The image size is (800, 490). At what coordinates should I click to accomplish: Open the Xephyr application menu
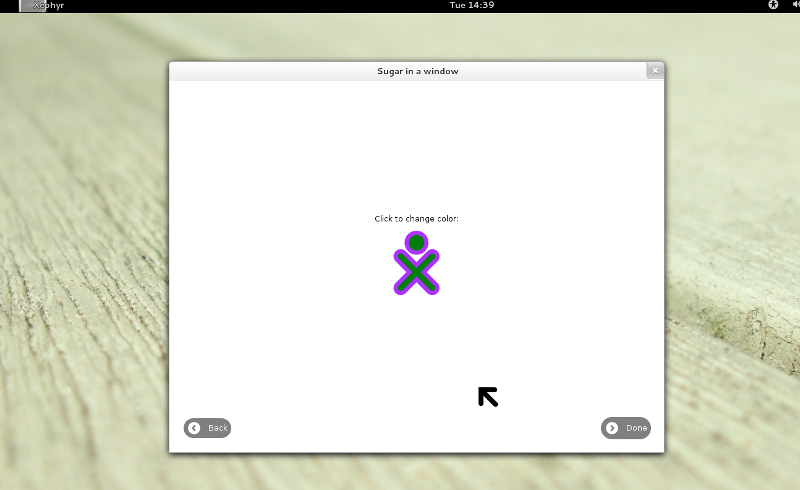pos(48,5)
